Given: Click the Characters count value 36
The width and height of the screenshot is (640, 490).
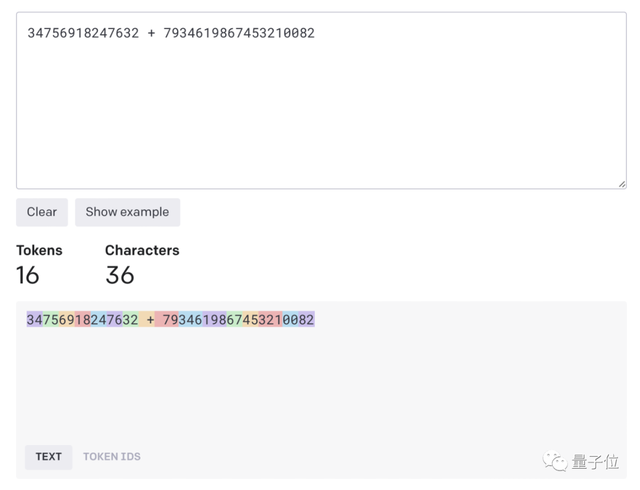Looking at the screenshot, I should click(x=119, y=275).
